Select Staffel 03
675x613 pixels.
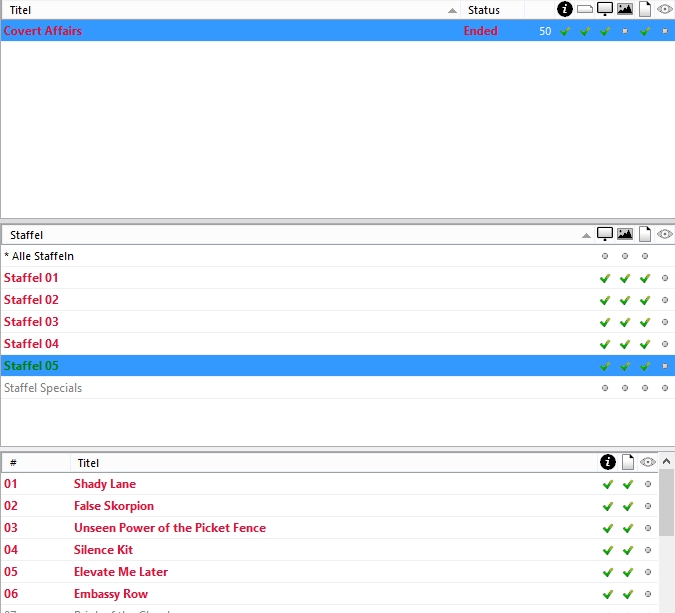click(338, 322)
